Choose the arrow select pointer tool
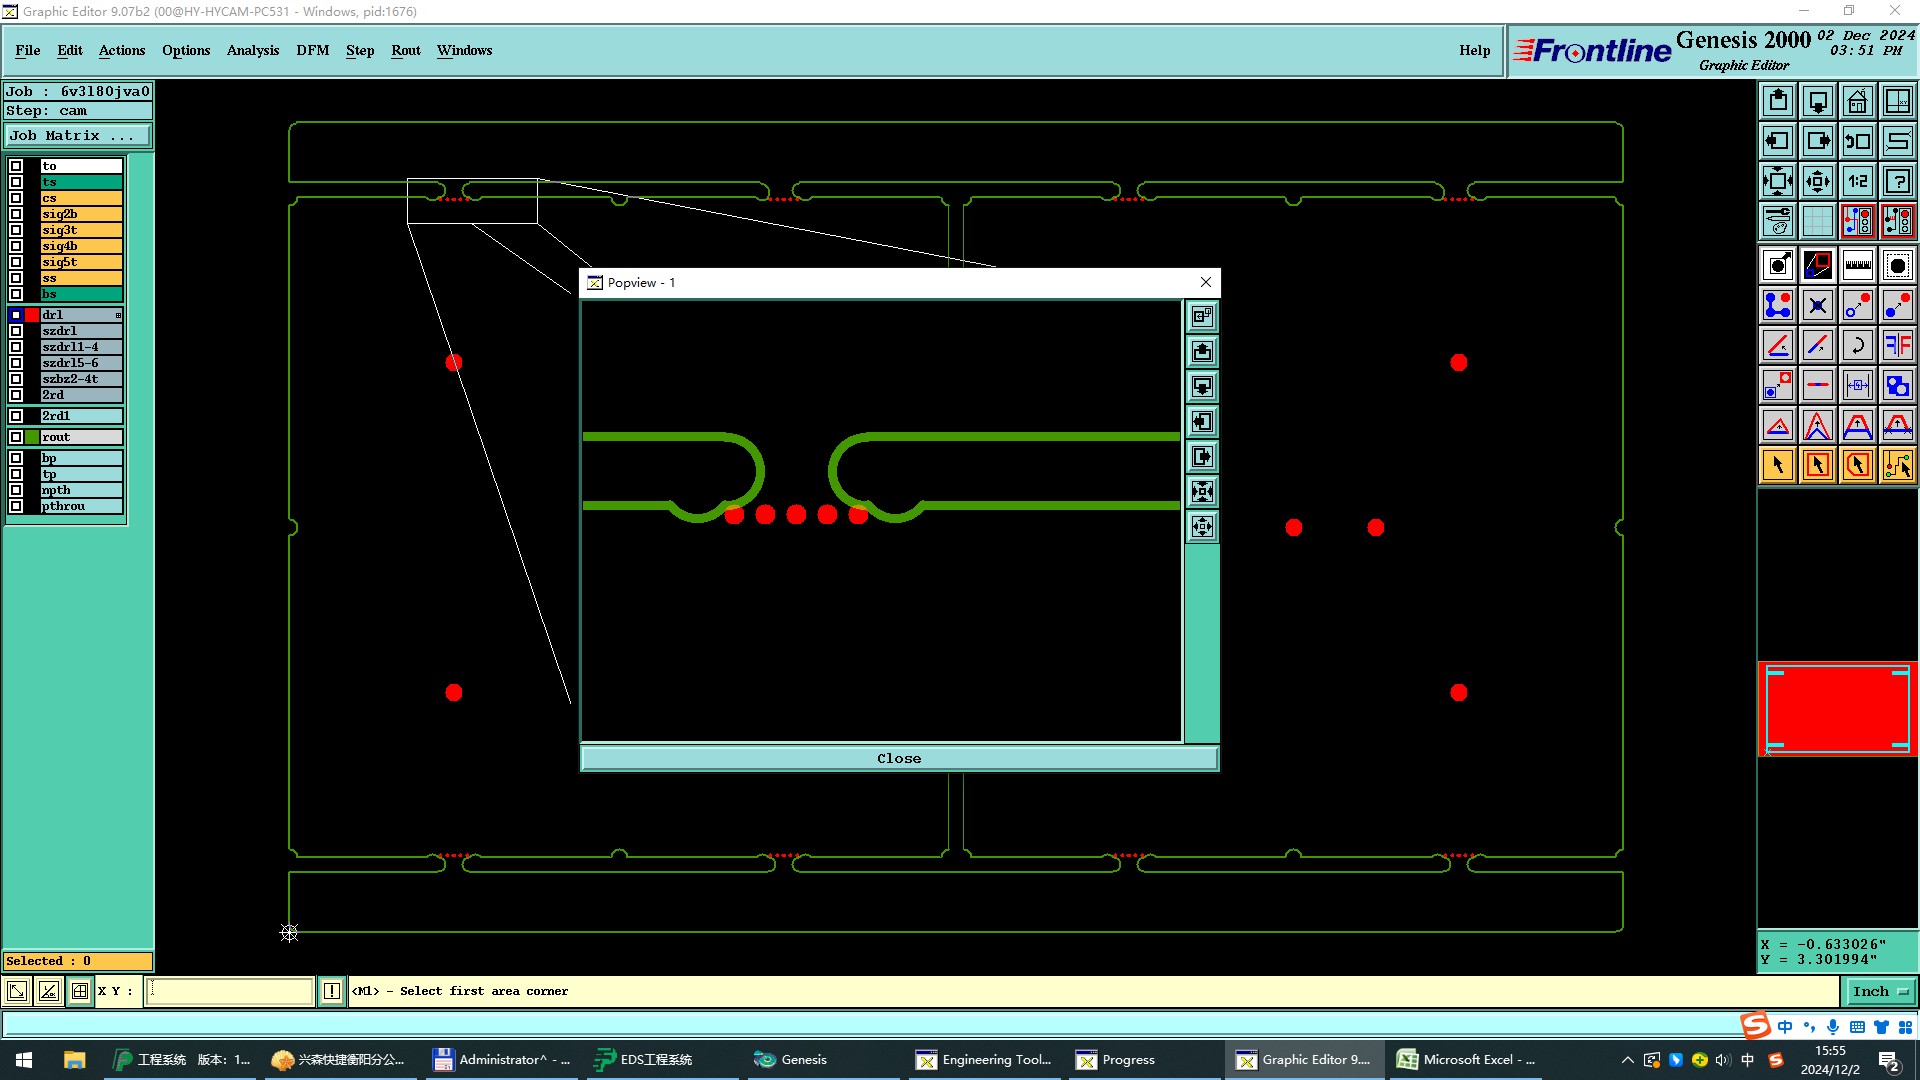The width and height of the screenshot is (1920, 1080). (x=1777, y=465)
